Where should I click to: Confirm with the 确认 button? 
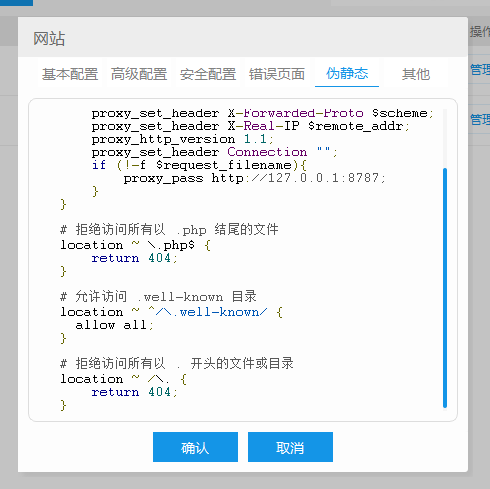(195, 447)
